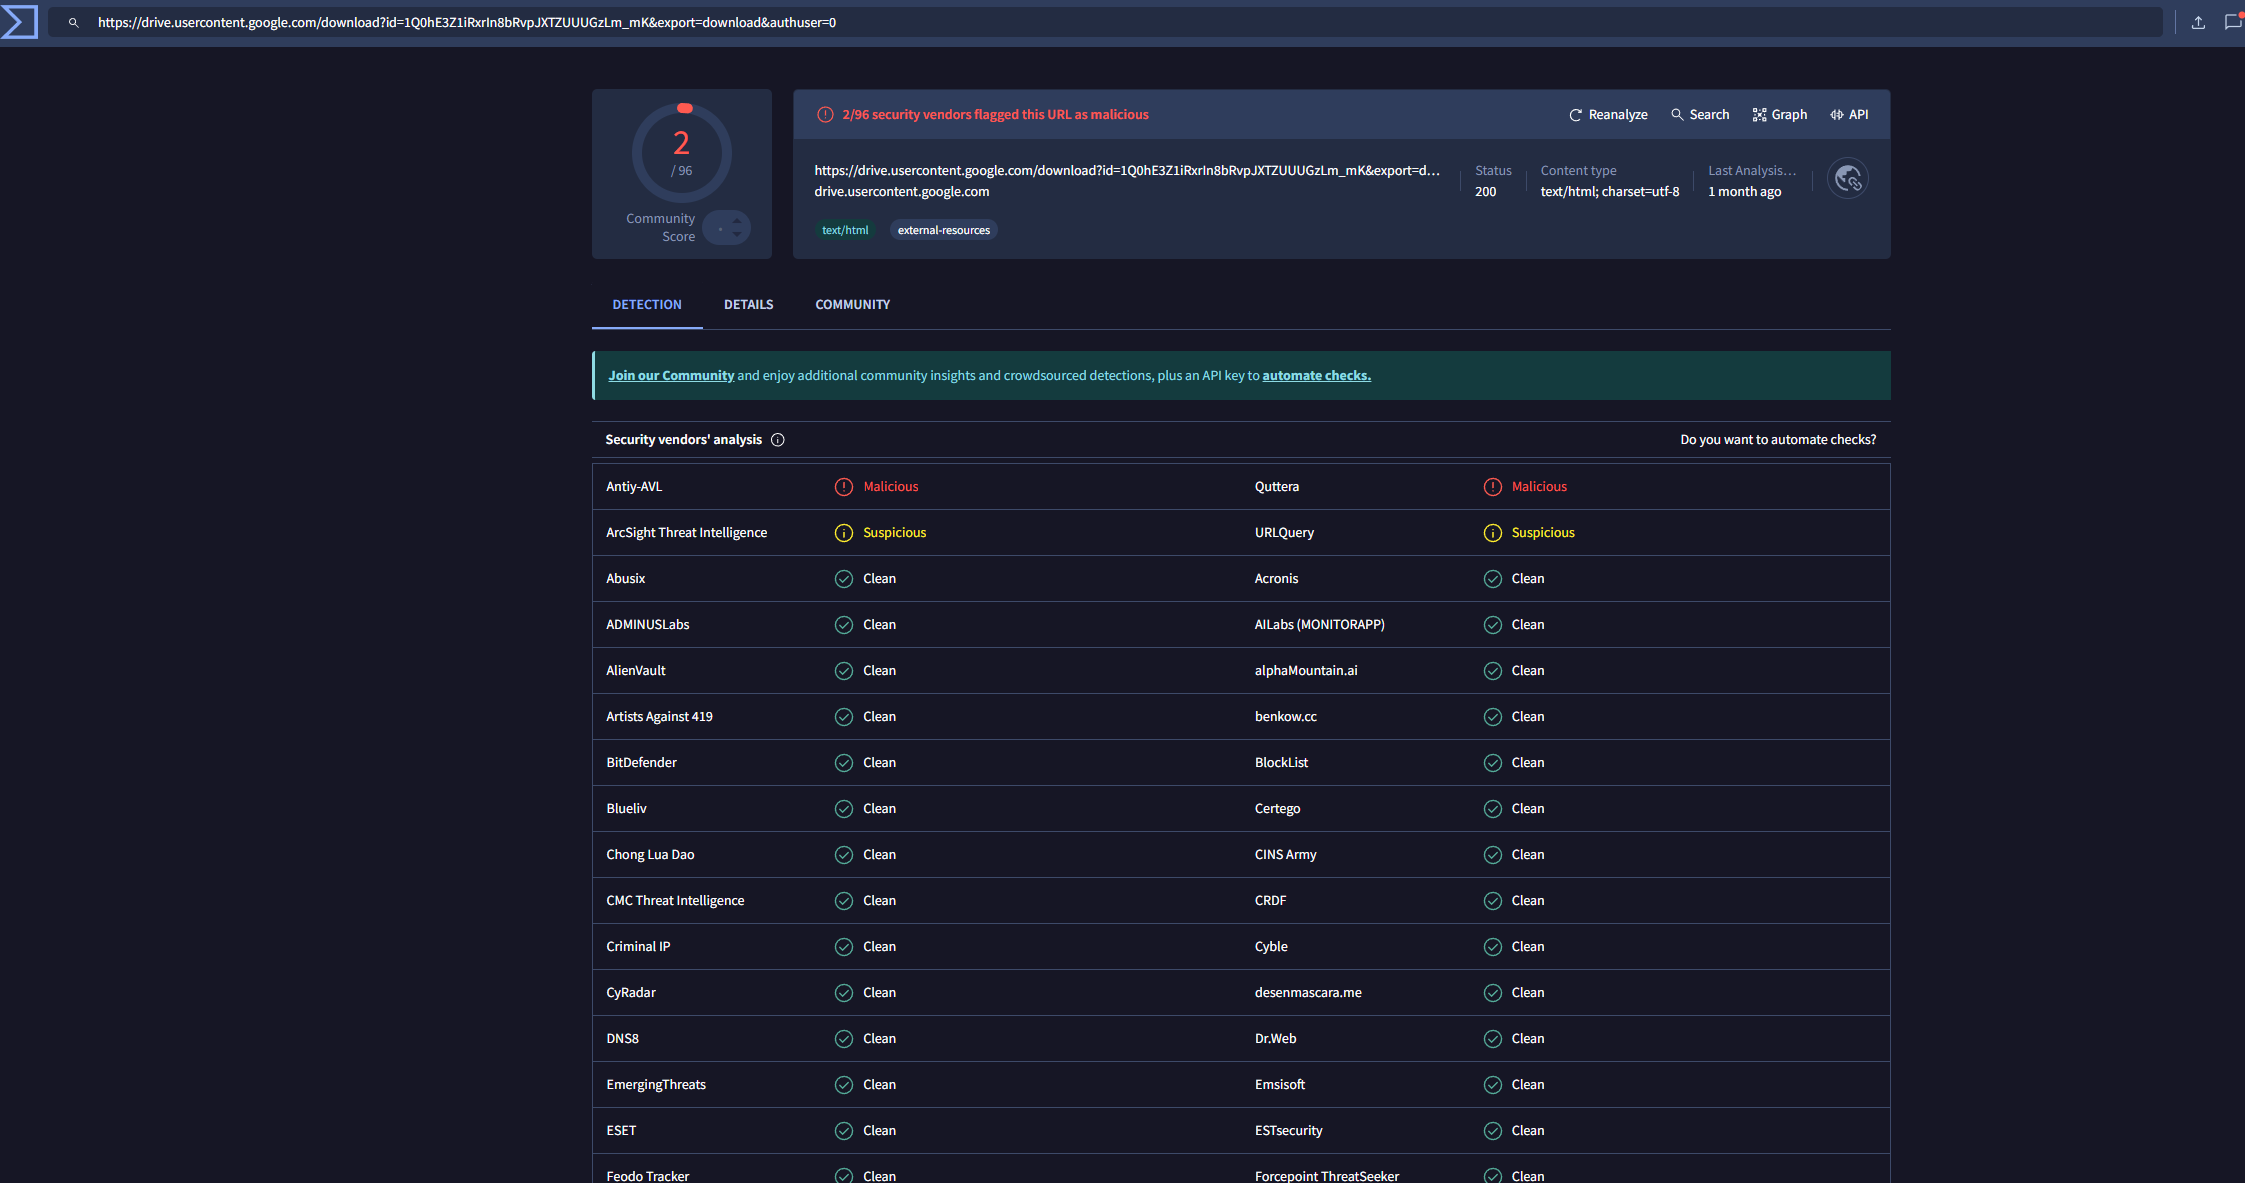Image resolution: width=2245 pixels, height=1183 pixels.
Task: Click the URLQuery vendor name
Action: [x=1285, y=533]
